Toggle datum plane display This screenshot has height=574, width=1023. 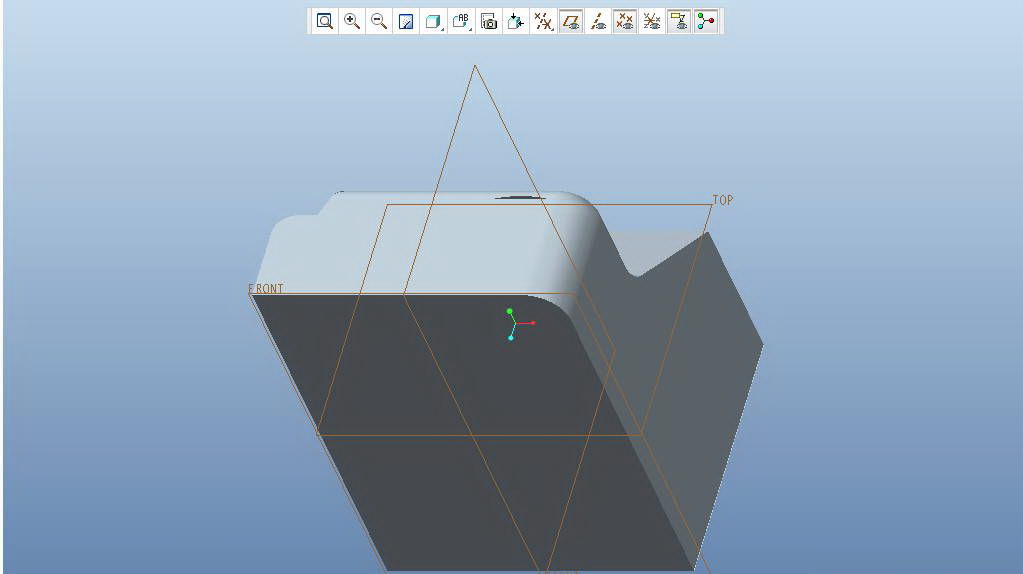(x=571, y=21)
